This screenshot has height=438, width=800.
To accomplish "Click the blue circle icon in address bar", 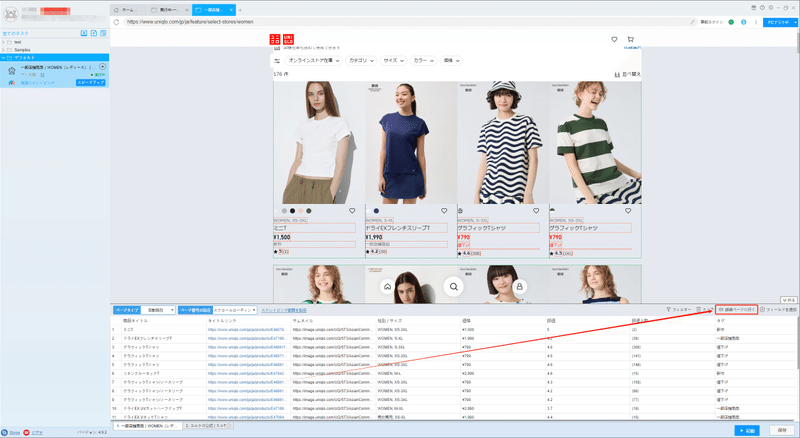I will (743, 22).
